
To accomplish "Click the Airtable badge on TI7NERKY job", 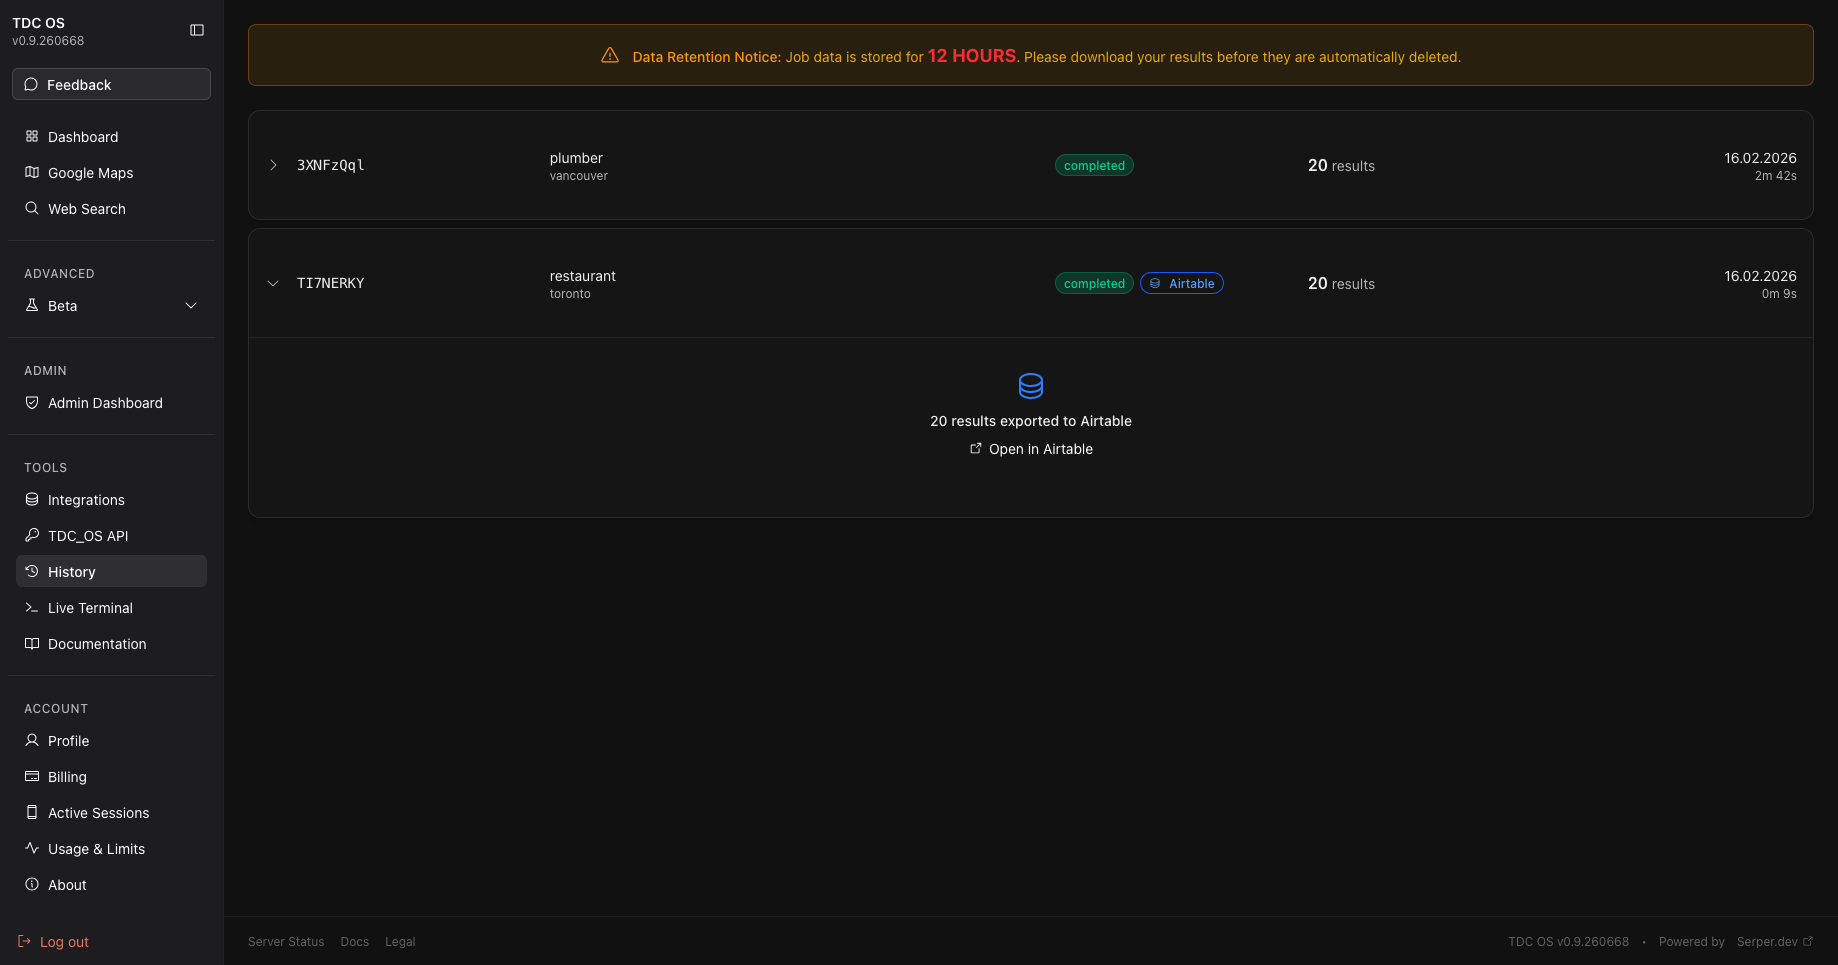I will pyautogui.click(x=1182, y=283).
